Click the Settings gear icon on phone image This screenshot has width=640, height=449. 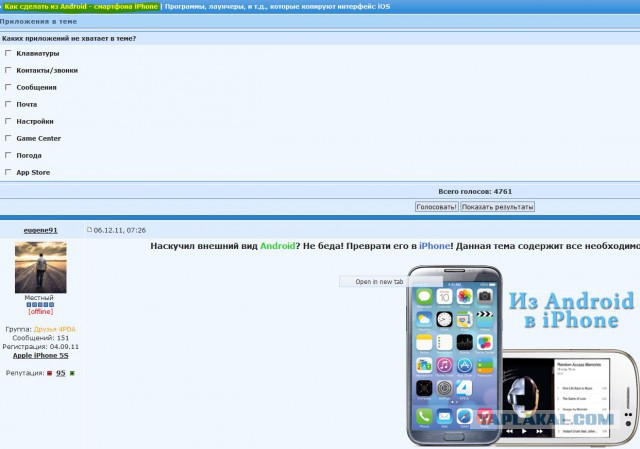[x=444, y=388]
